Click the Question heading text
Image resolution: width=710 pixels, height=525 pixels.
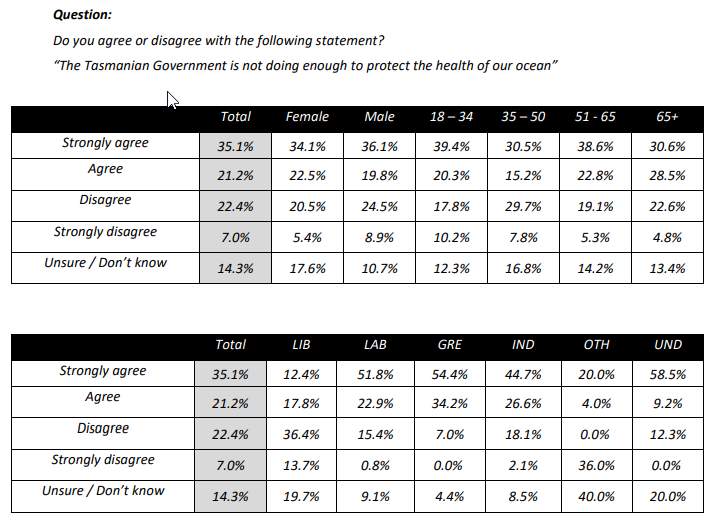click(x=82, y=14)
